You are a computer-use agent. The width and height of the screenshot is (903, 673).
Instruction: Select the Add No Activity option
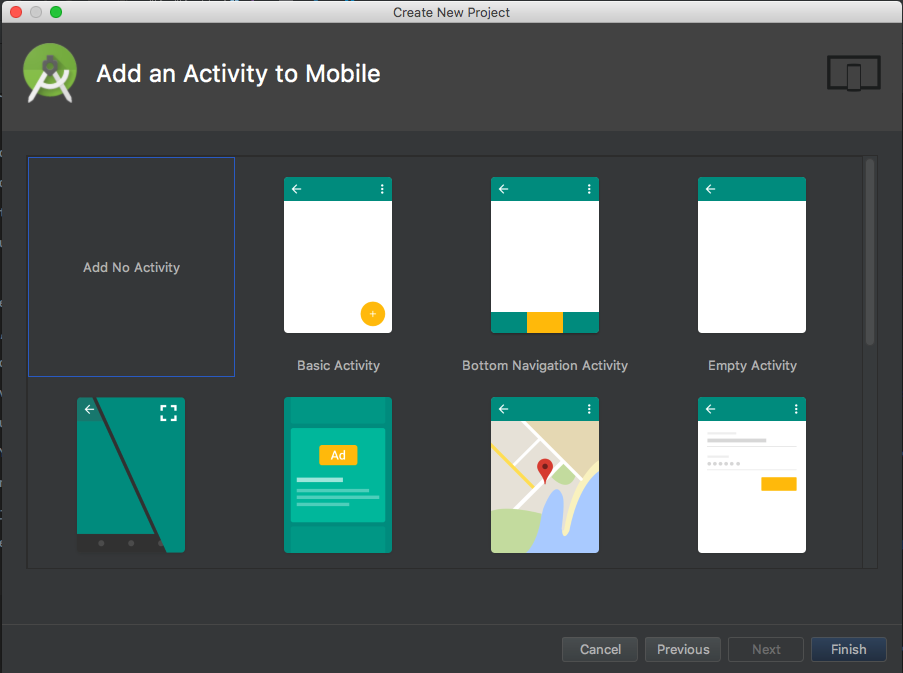click(x=131, y=267)
